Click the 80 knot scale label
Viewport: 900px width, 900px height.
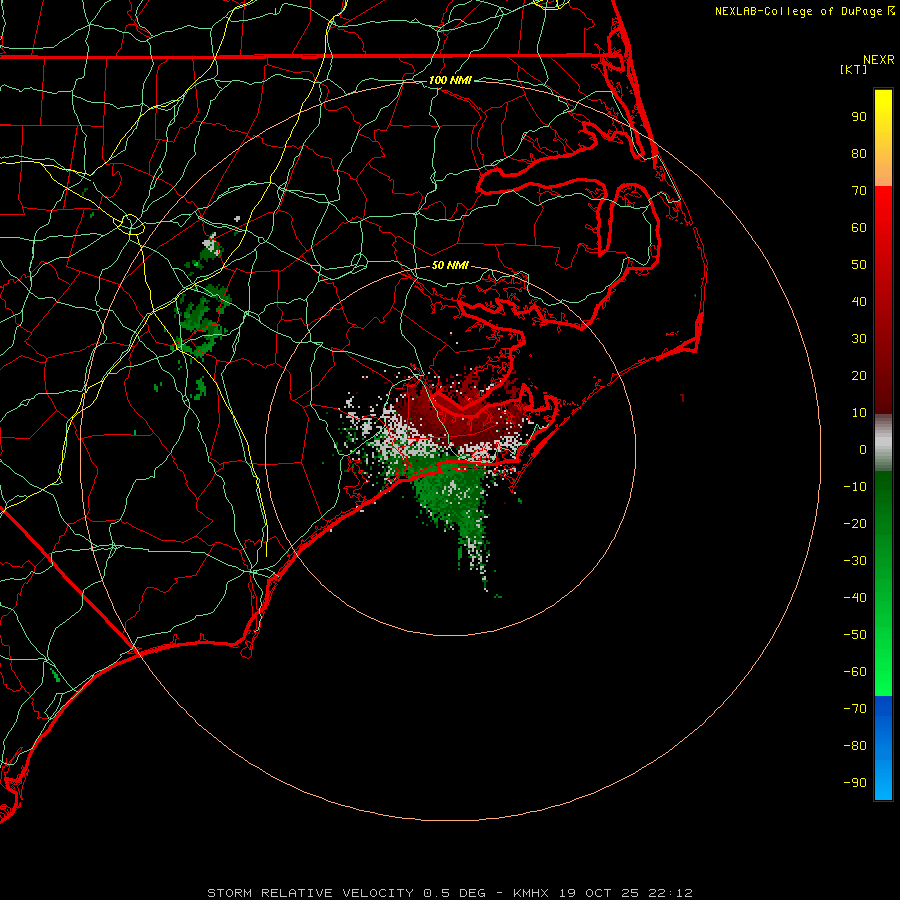pos(859,153)
